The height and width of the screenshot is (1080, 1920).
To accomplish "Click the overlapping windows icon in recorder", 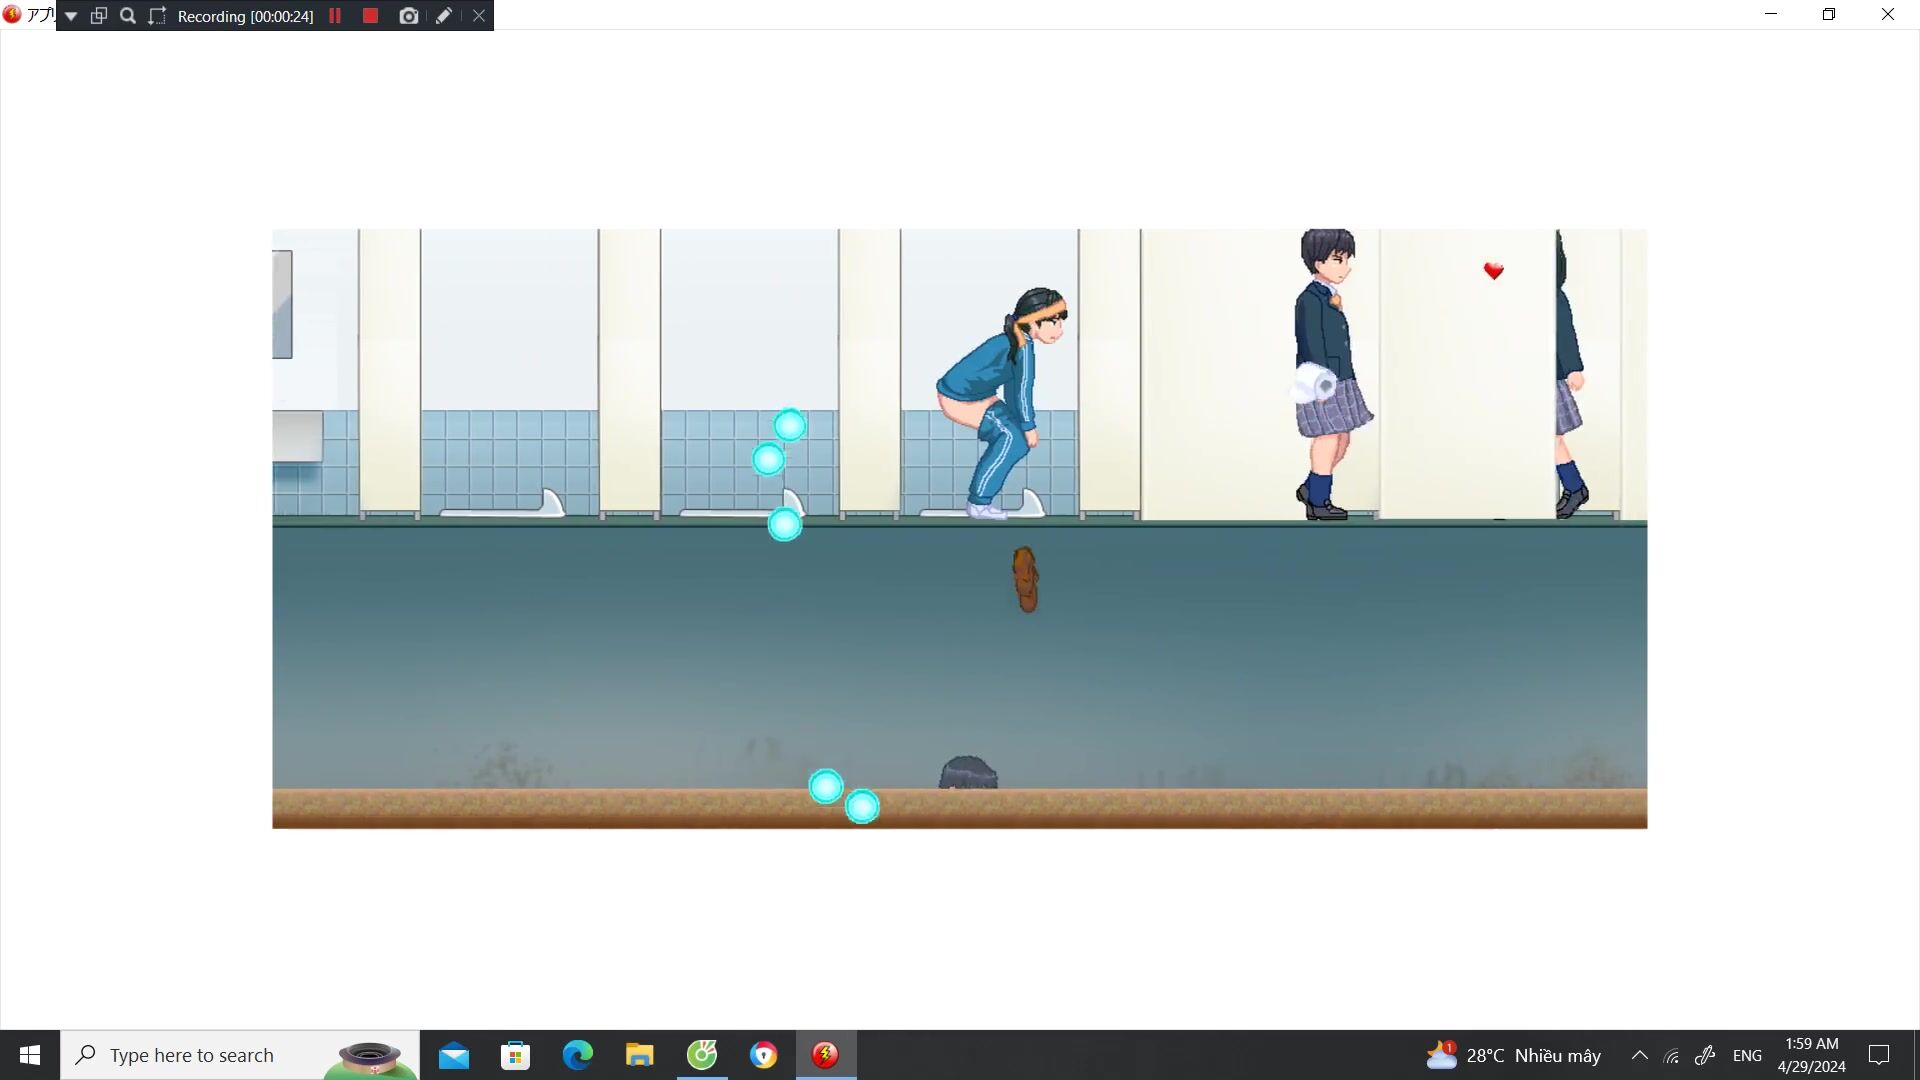I will pos(99,16).
